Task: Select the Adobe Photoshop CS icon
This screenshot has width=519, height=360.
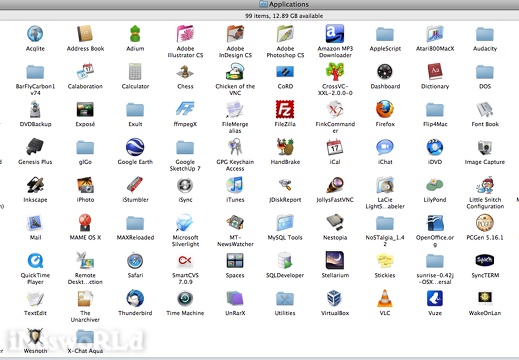Action: point(285,34)
